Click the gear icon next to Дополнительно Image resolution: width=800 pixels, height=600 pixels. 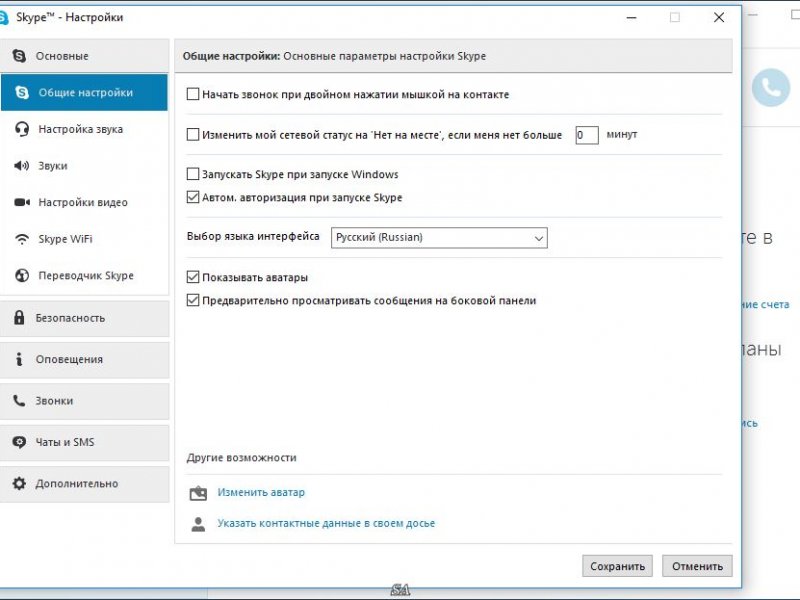(x=19, y=483)
